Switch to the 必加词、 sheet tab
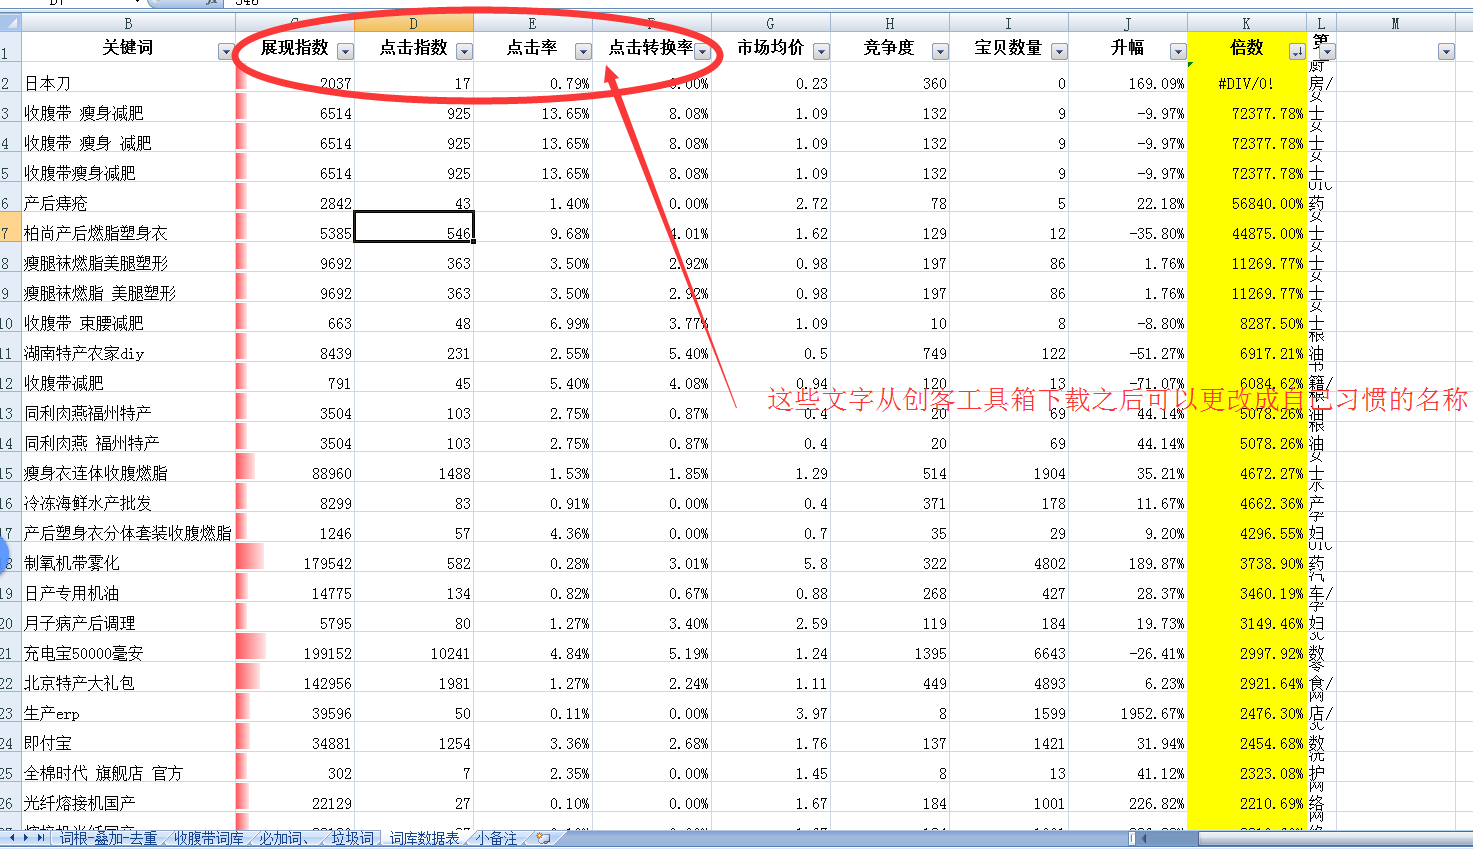This screenshot has height=849, width=1473. (285, 839)
